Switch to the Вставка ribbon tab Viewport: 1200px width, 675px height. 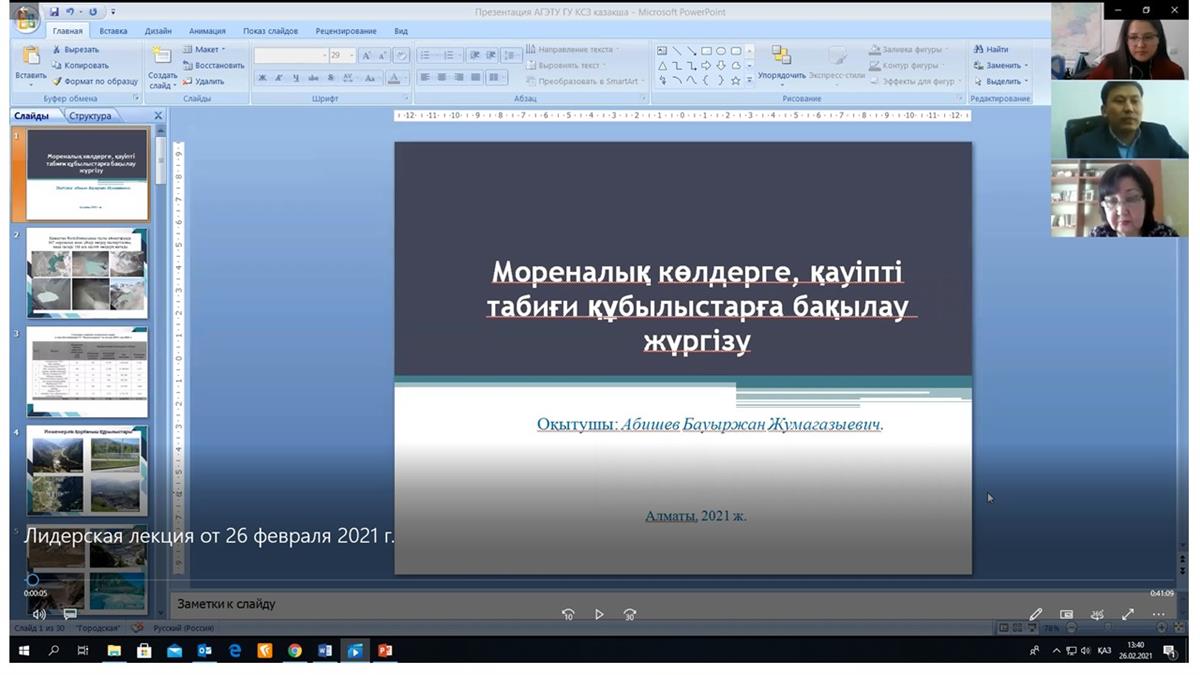point(113,31)
